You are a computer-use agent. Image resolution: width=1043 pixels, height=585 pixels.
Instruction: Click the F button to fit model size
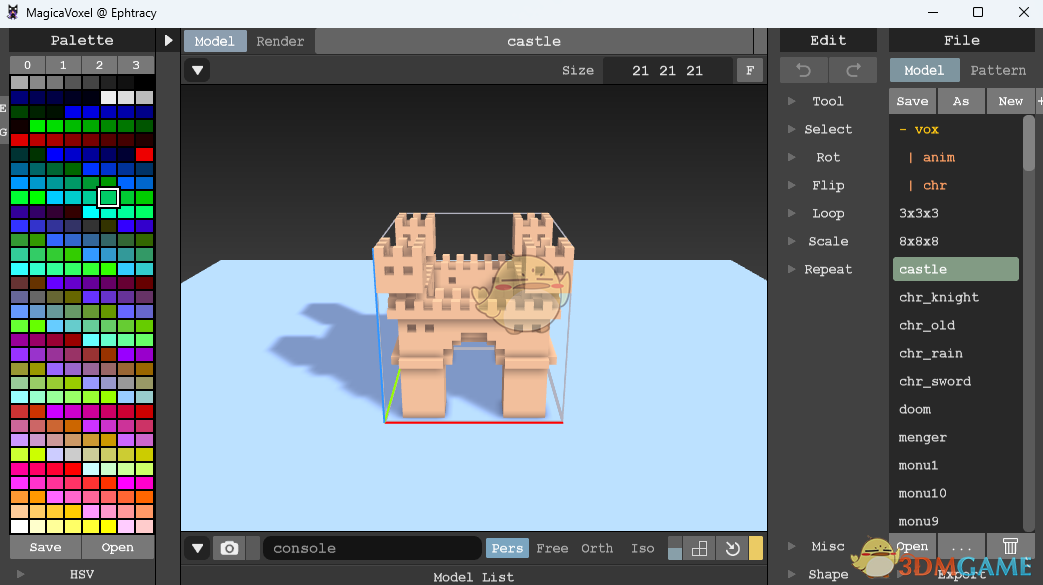pos(749,70)
